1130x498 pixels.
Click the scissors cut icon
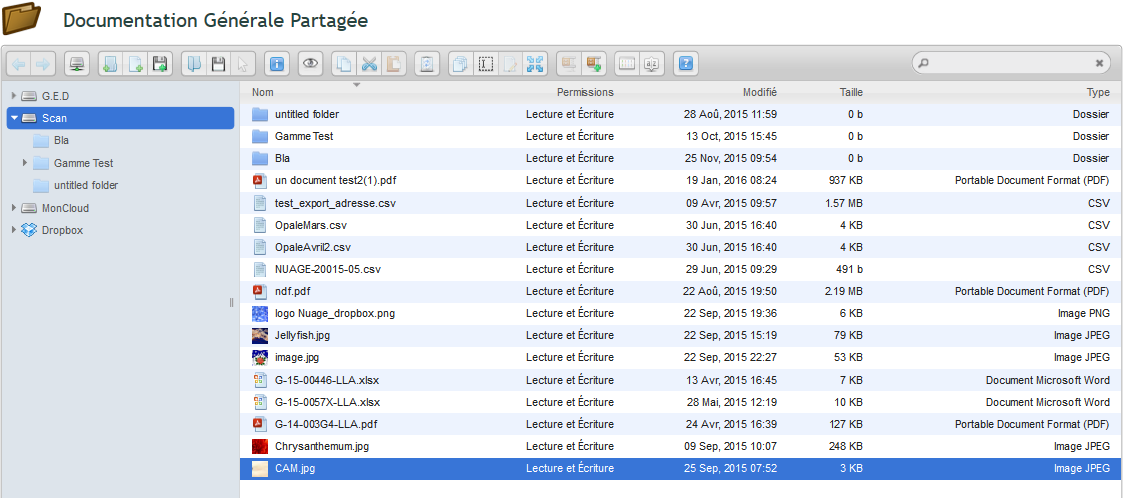pos(369,64)
